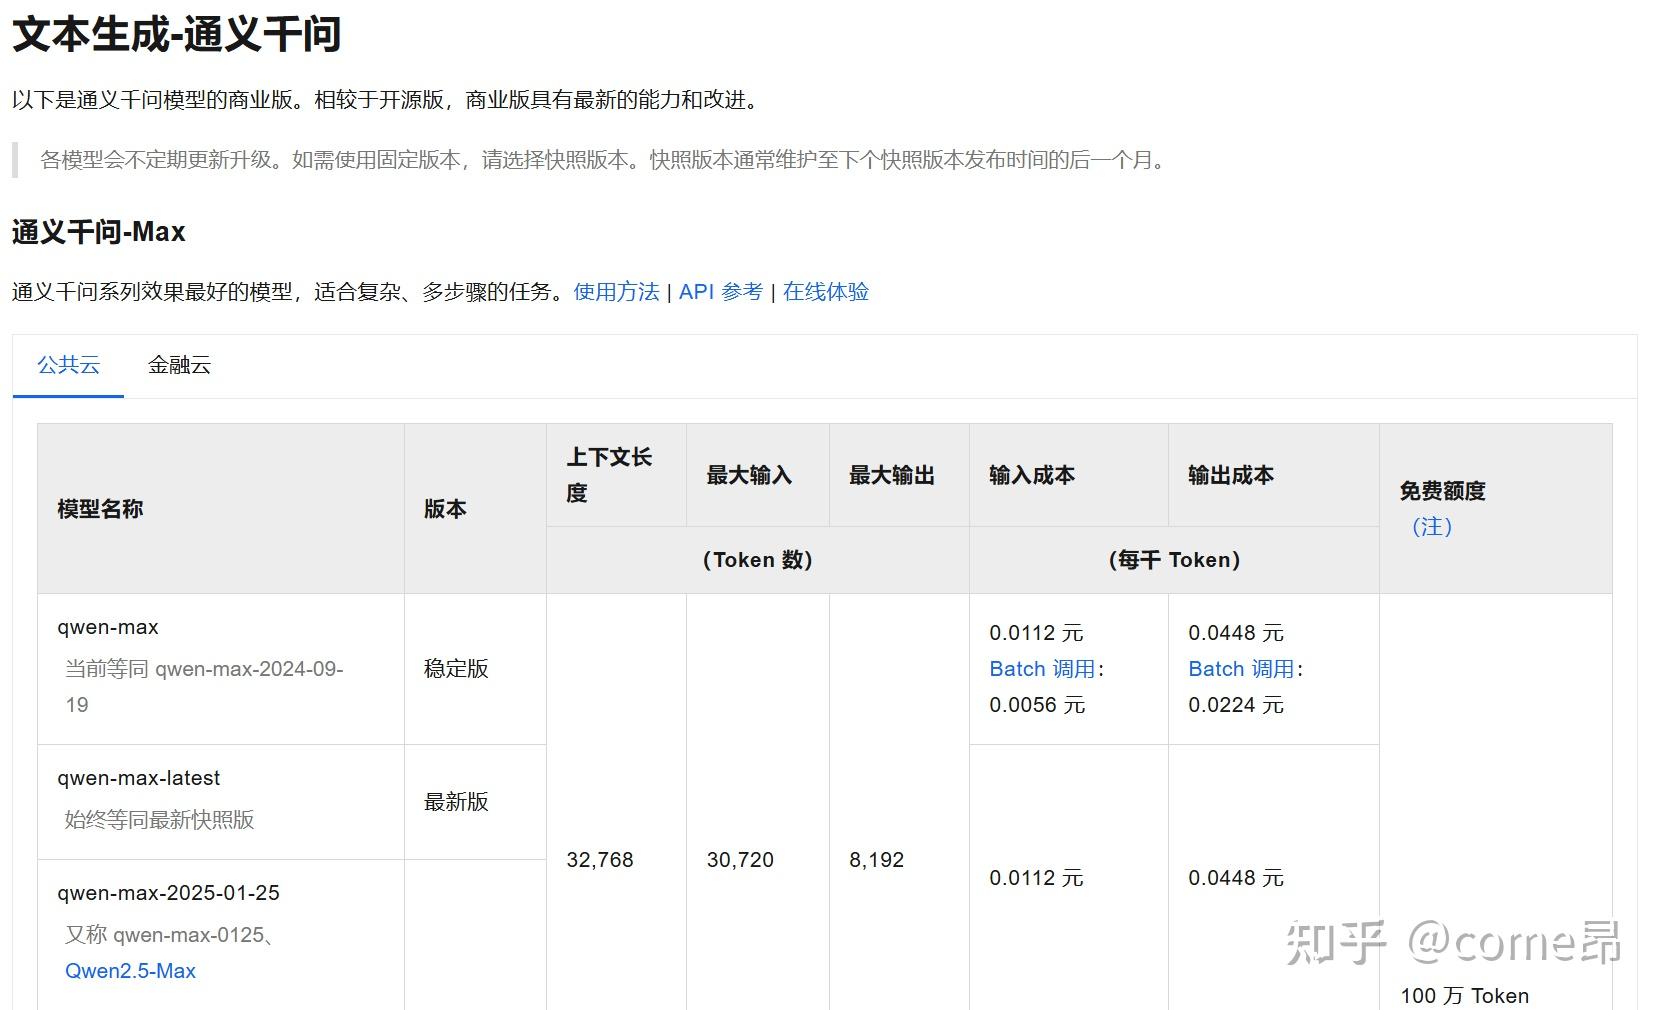Click the 模型名称 column header
Screen dimensions: 1665x1010
pyautogui.click(x=100, y=509)
